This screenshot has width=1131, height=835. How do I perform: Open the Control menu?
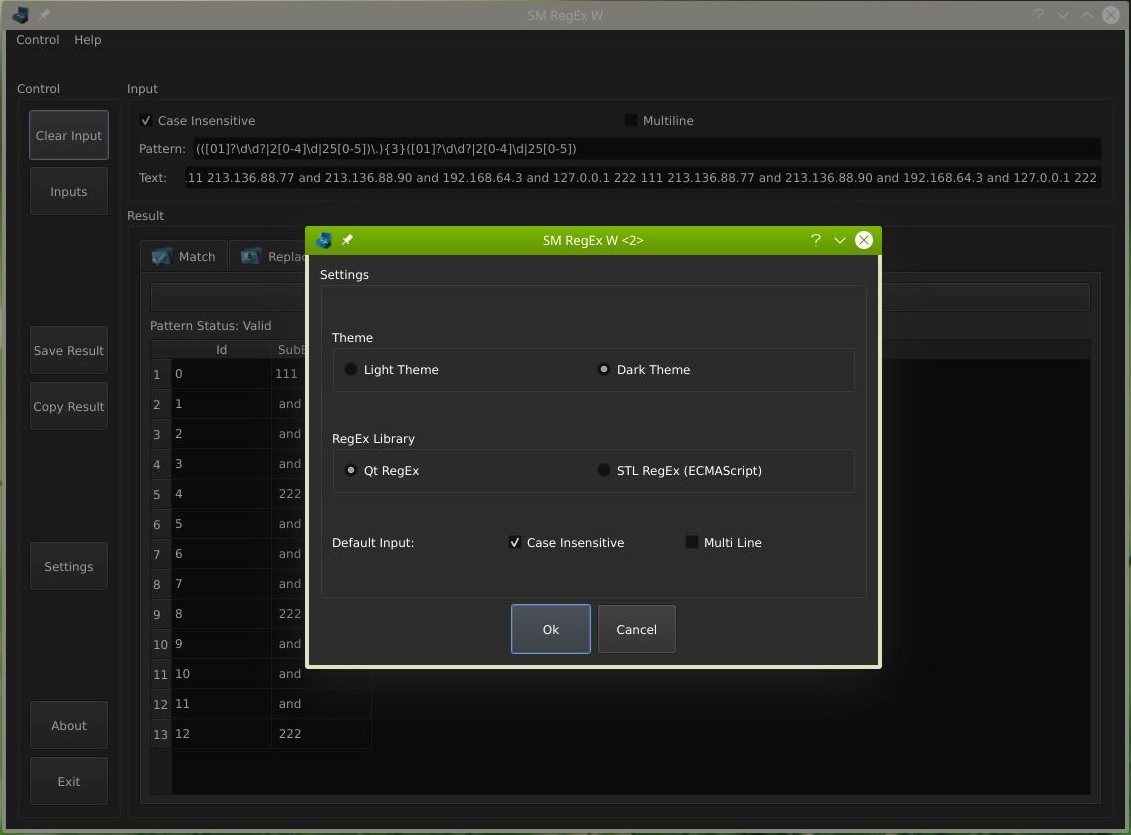(x=38, y=40)
